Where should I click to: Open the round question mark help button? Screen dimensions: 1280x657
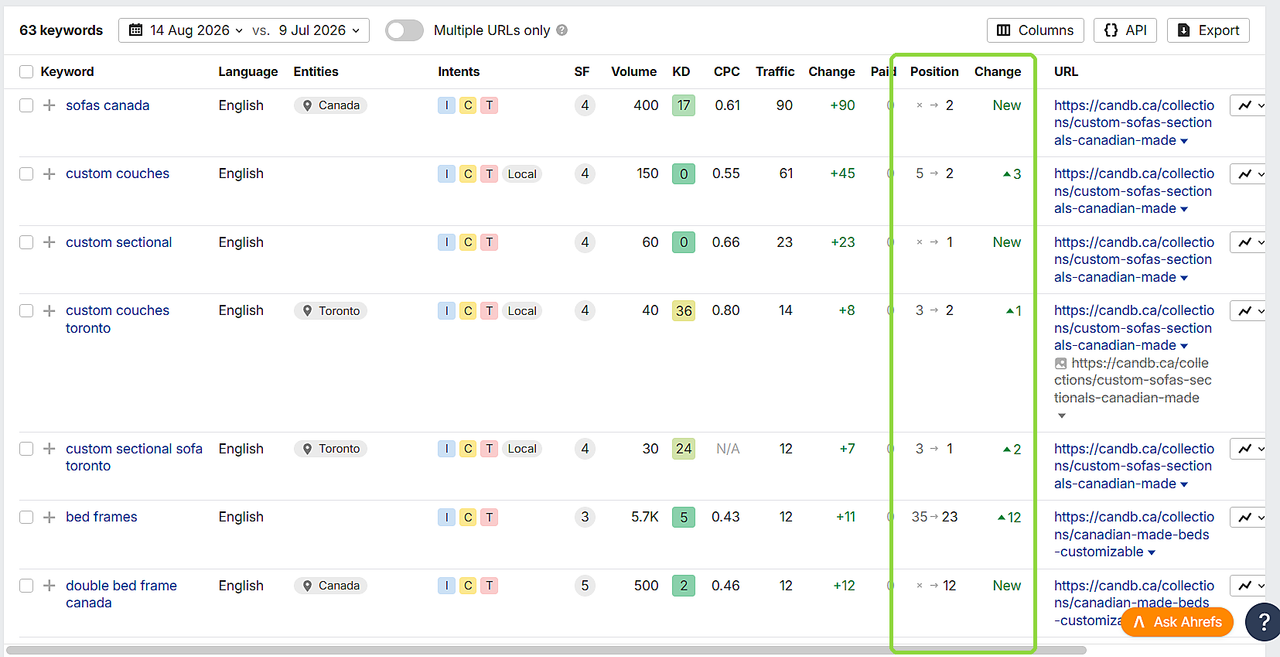pyautogui.click(x=1263, y=621)
